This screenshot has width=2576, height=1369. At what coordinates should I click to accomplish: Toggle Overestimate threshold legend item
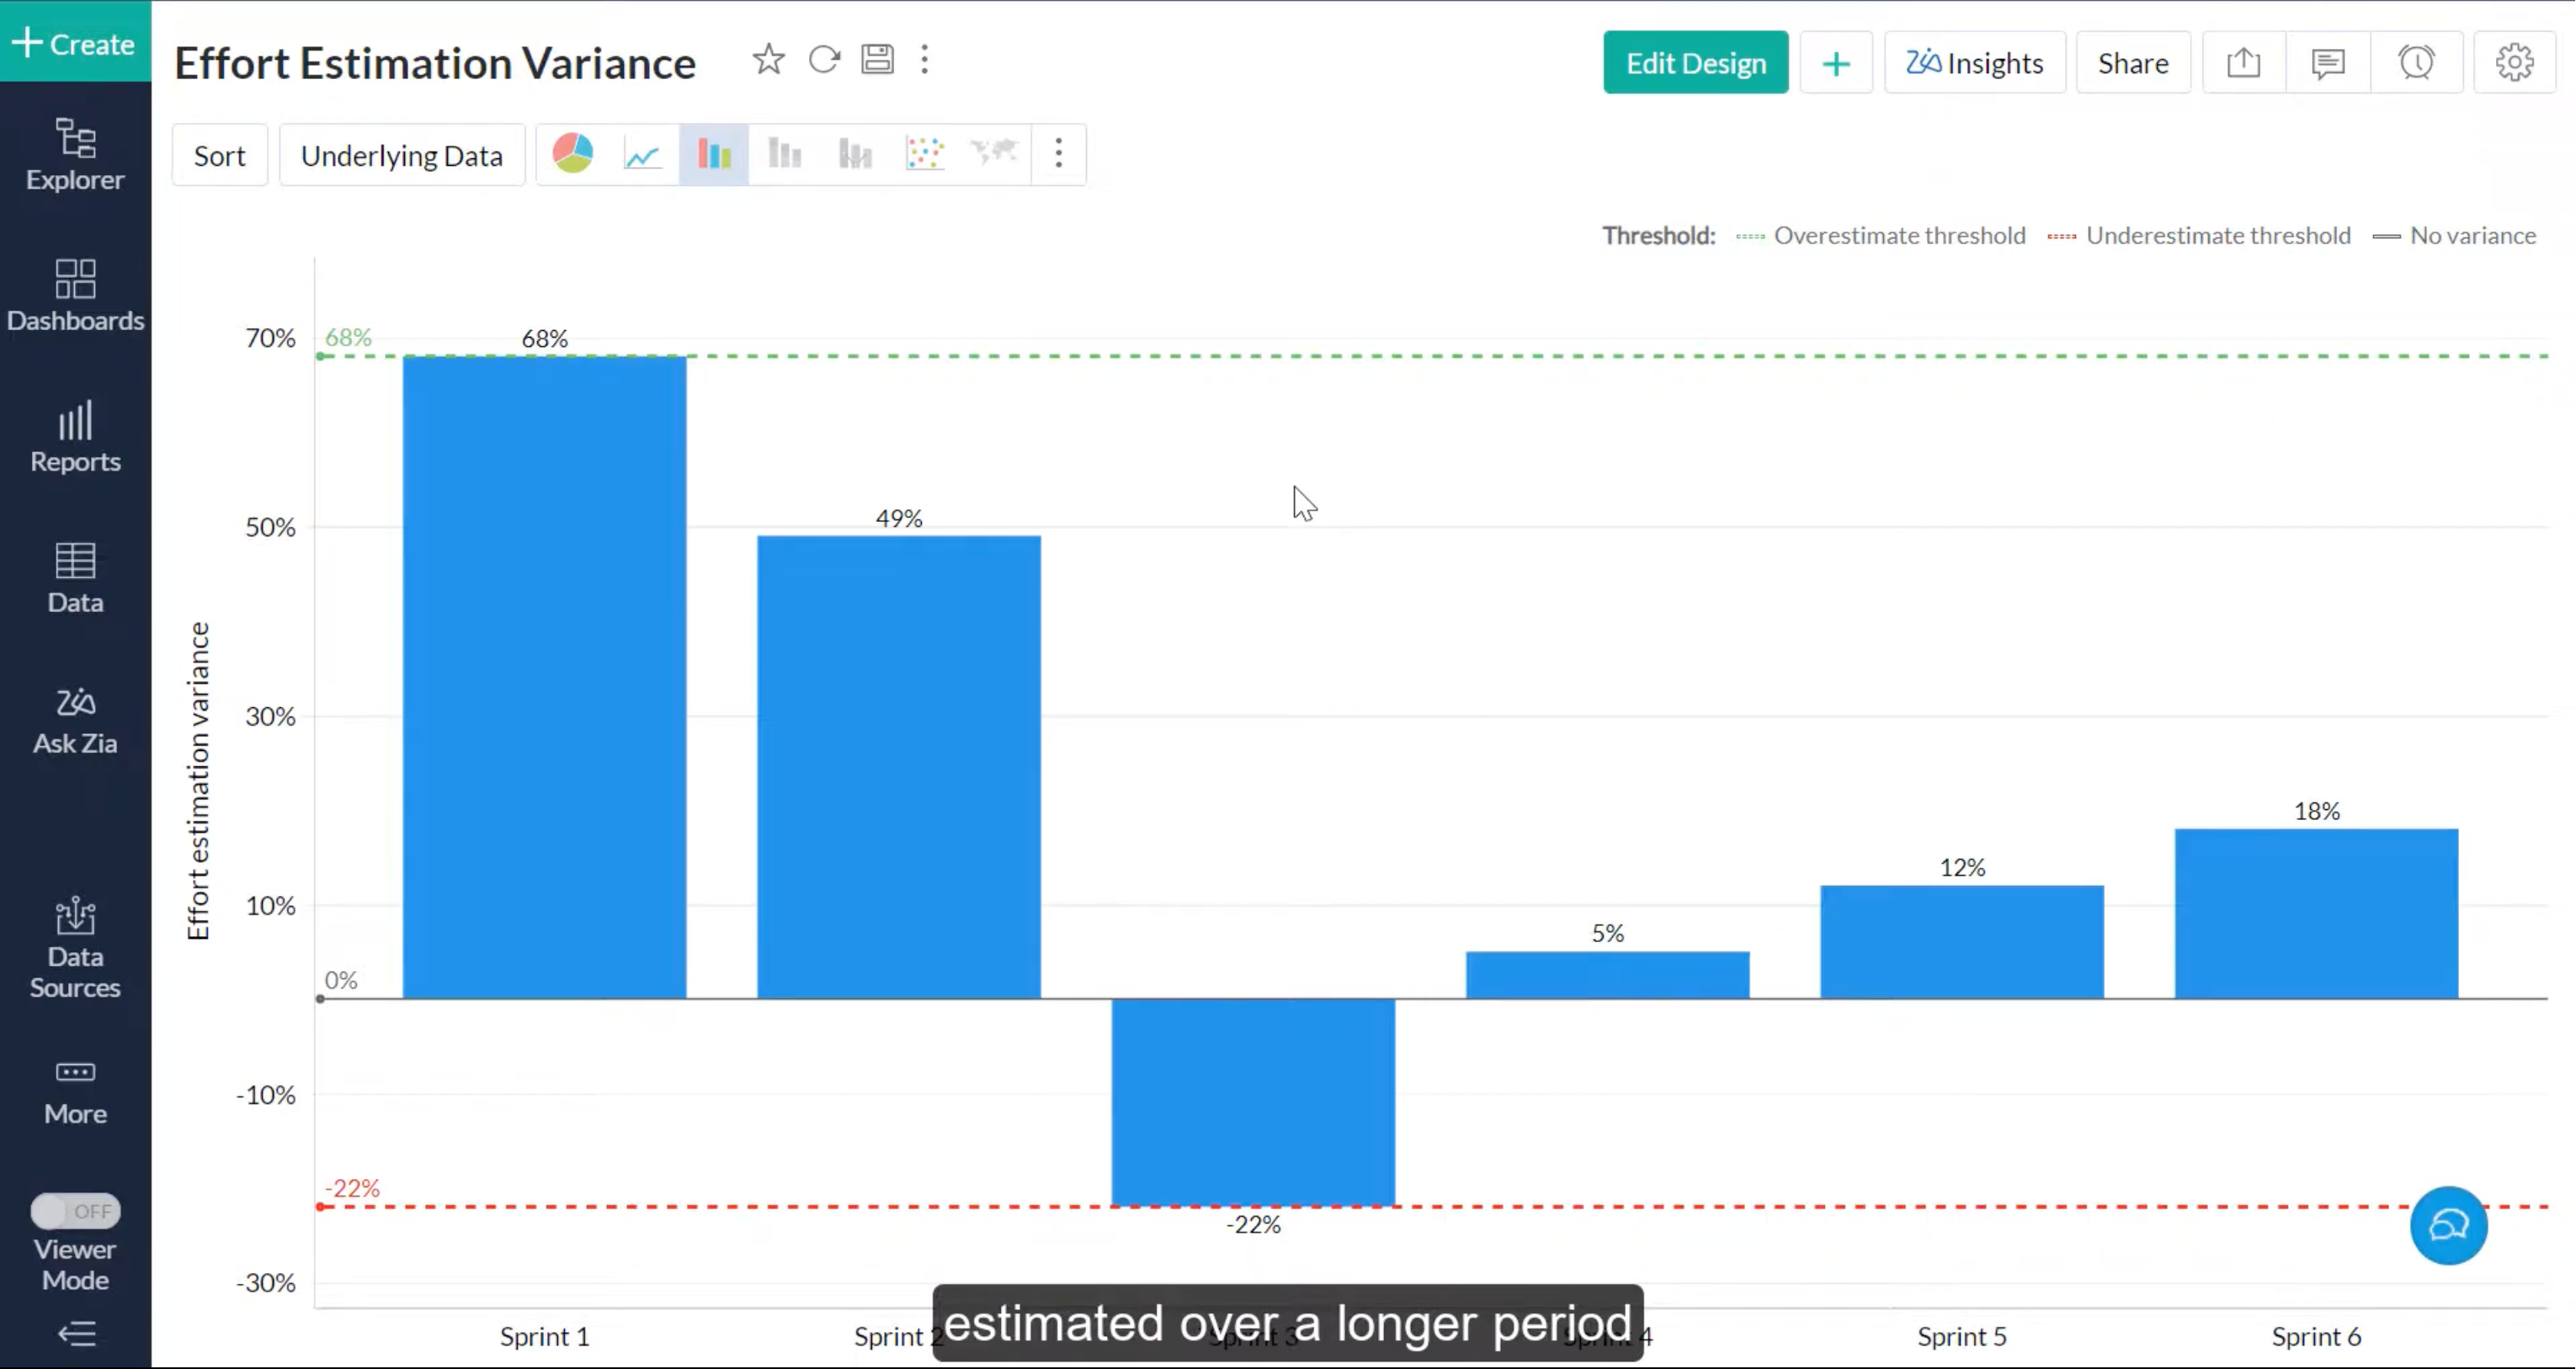pos(1898,236)
